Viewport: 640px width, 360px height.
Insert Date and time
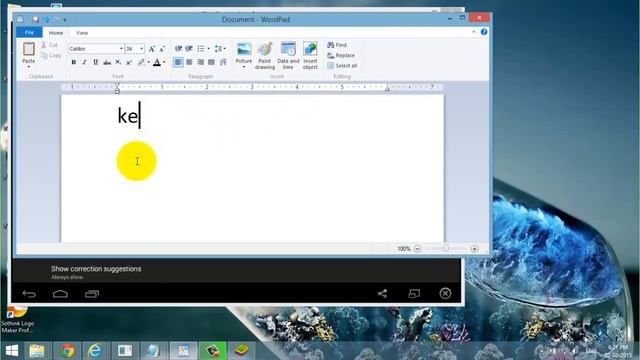tap(288, 56)
